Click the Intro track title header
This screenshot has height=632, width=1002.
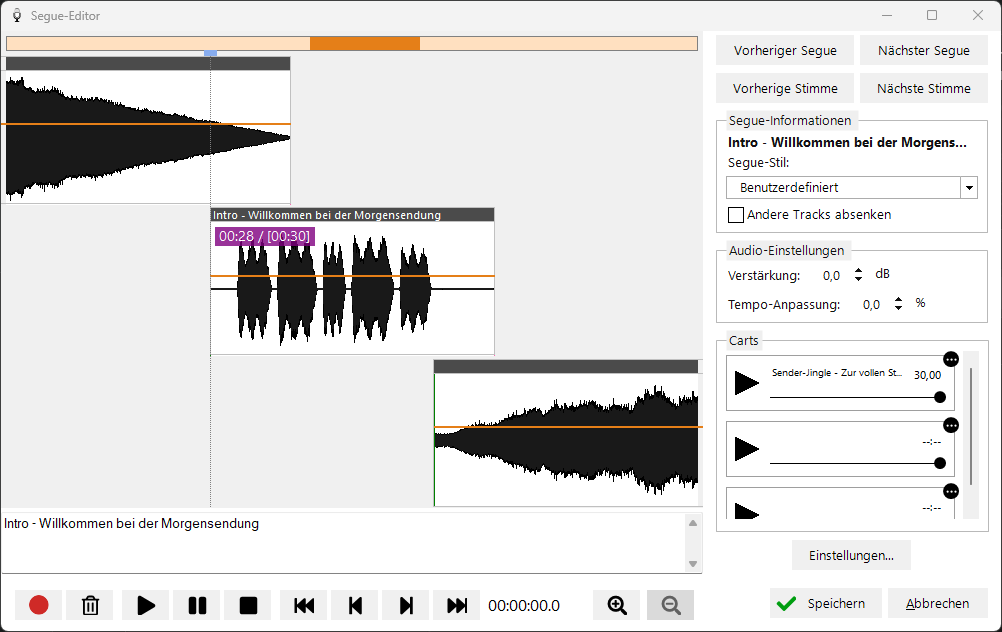coord(353,215)
